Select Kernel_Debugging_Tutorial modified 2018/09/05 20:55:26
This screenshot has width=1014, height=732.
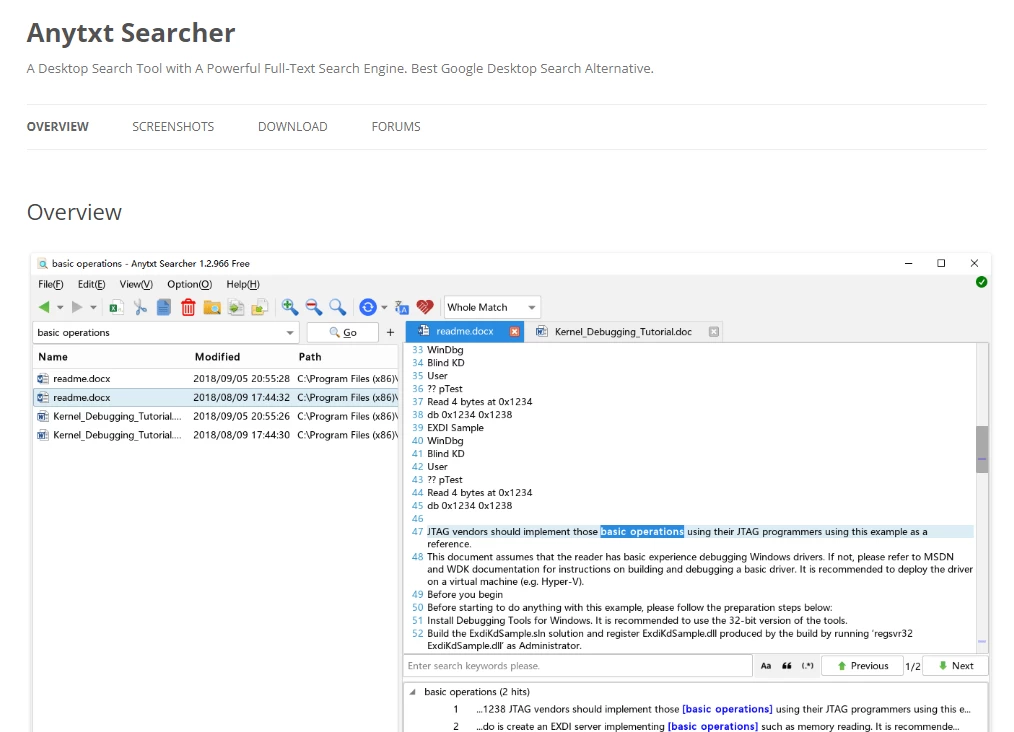click(x=216, y=416)
